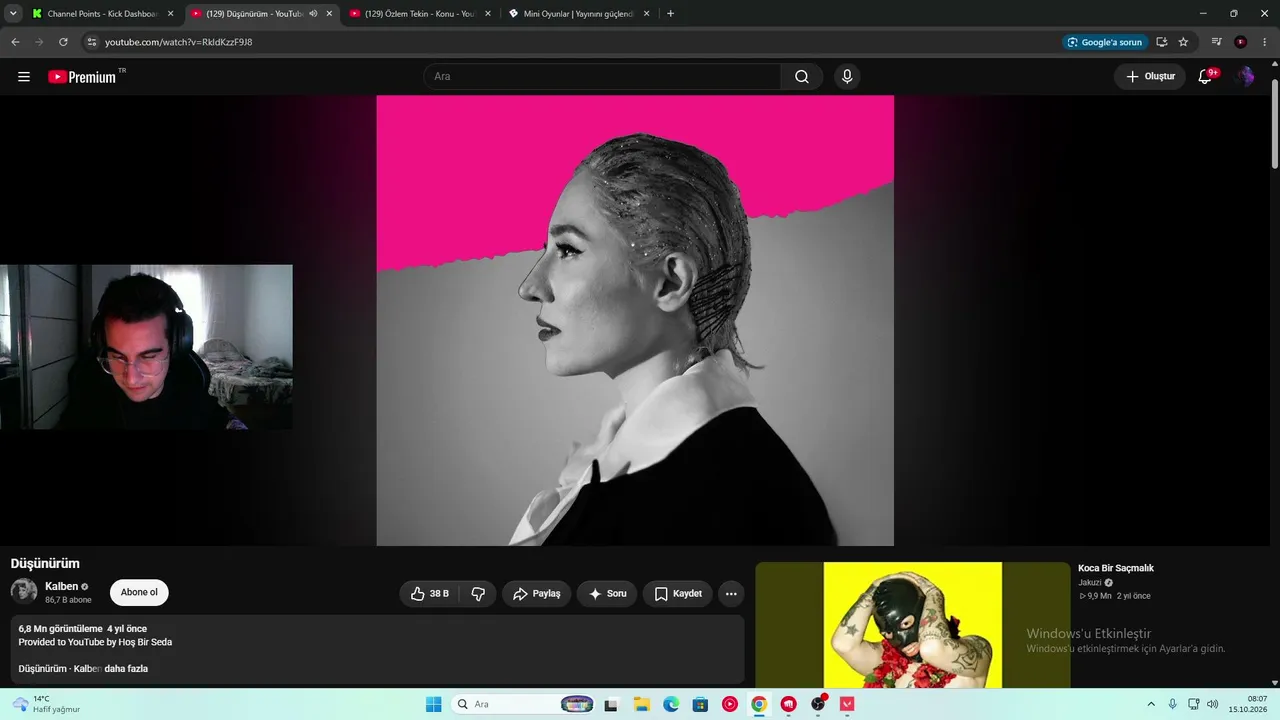Open File Explorer from taskbar
Screen dimensions: 1280x720
click(x=641, y=704)
